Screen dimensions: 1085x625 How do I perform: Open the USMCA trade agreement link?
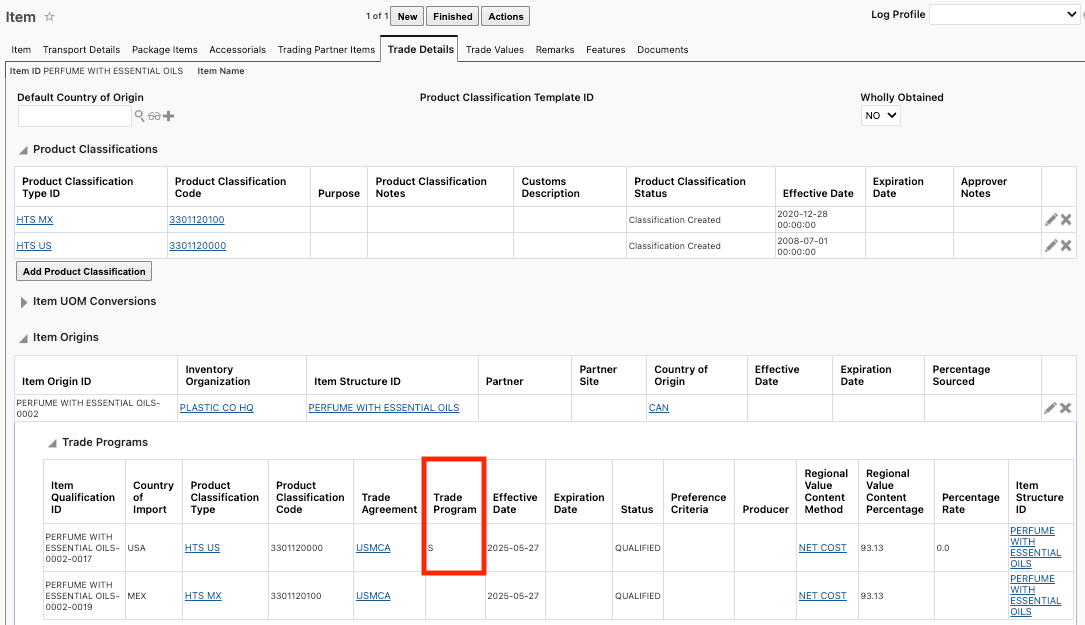click(x=373, y=547)
